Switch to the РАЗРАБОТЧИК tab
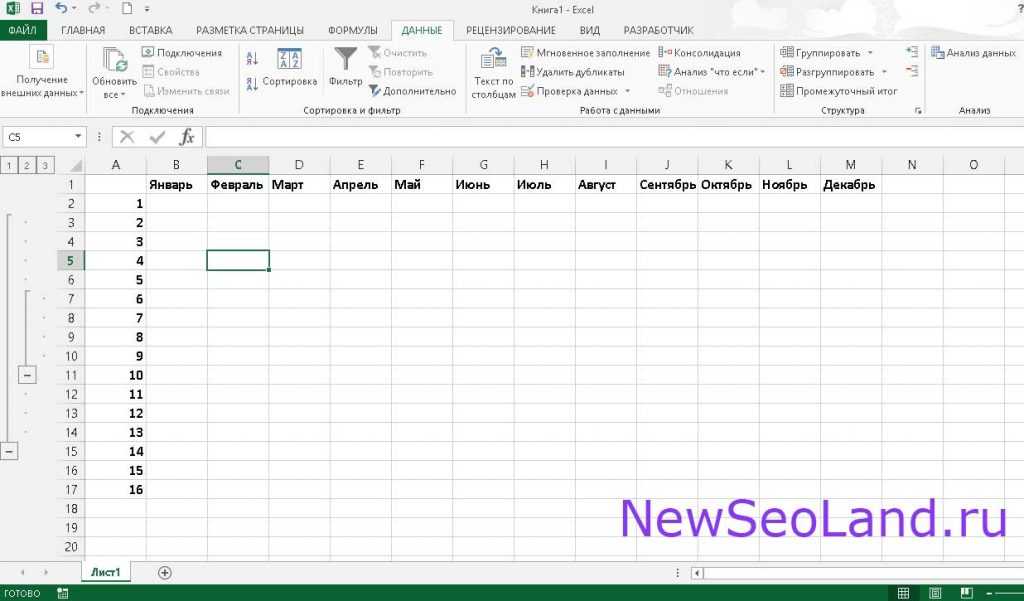Screen dimensions: 1024x601 [658, 30]
